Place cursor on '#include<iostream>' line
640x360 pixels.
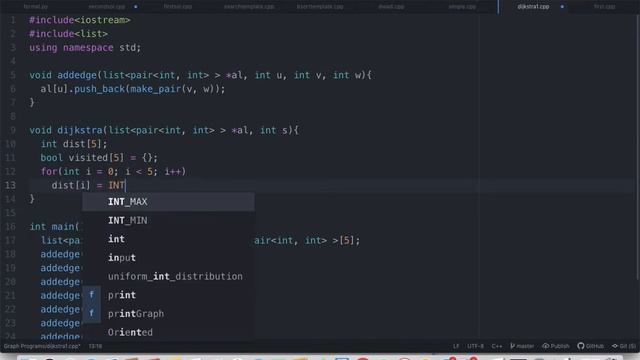[x=80, y=20]
